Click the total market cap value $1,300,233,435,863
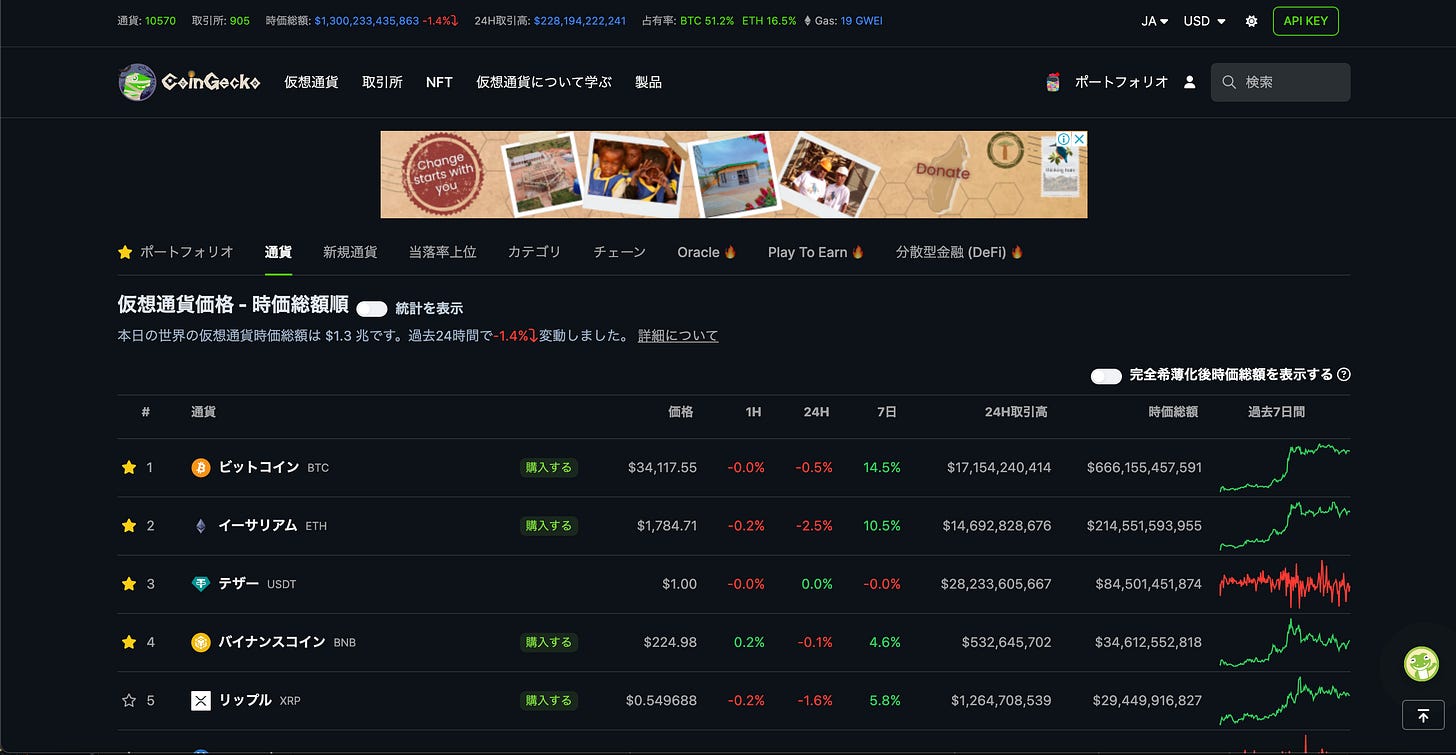Viewport: 1456px width, 755px height. click(x=366, y=21)
